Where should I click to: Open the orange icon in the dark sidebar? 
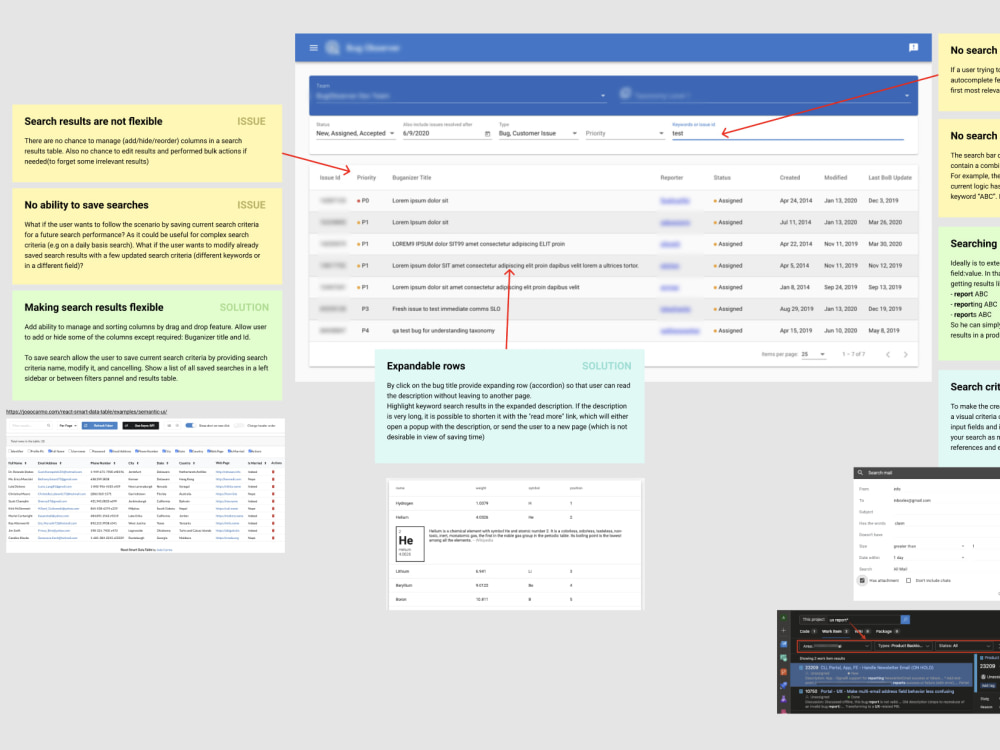(784, 672)
